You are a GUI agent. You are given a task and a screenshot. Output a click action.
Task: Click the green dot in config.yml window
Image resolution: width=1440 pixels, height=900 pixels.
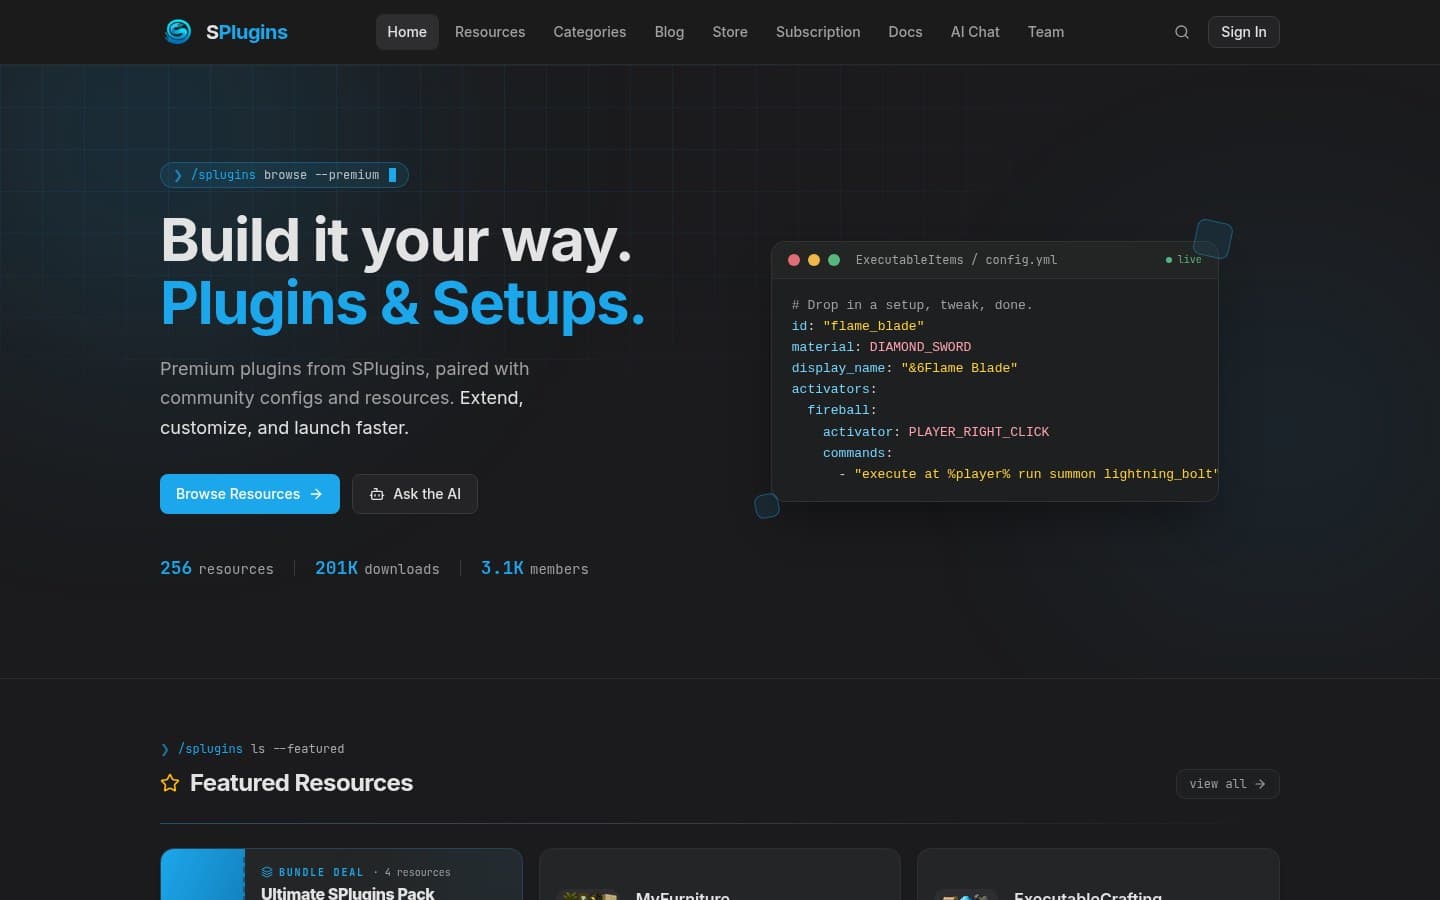pos(834,260)
